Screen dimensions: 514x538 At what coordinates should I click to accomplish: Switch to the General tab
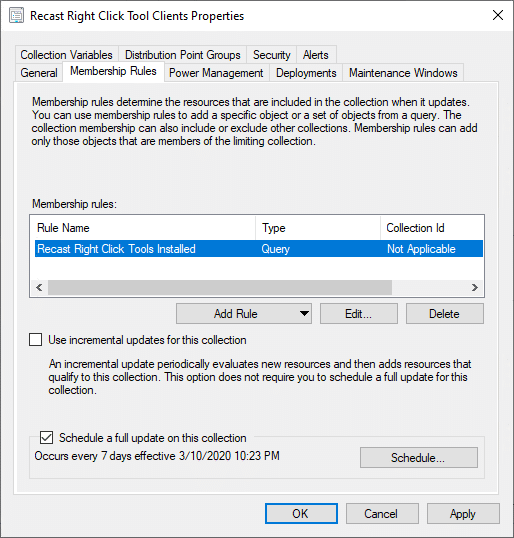coord(39,73)
